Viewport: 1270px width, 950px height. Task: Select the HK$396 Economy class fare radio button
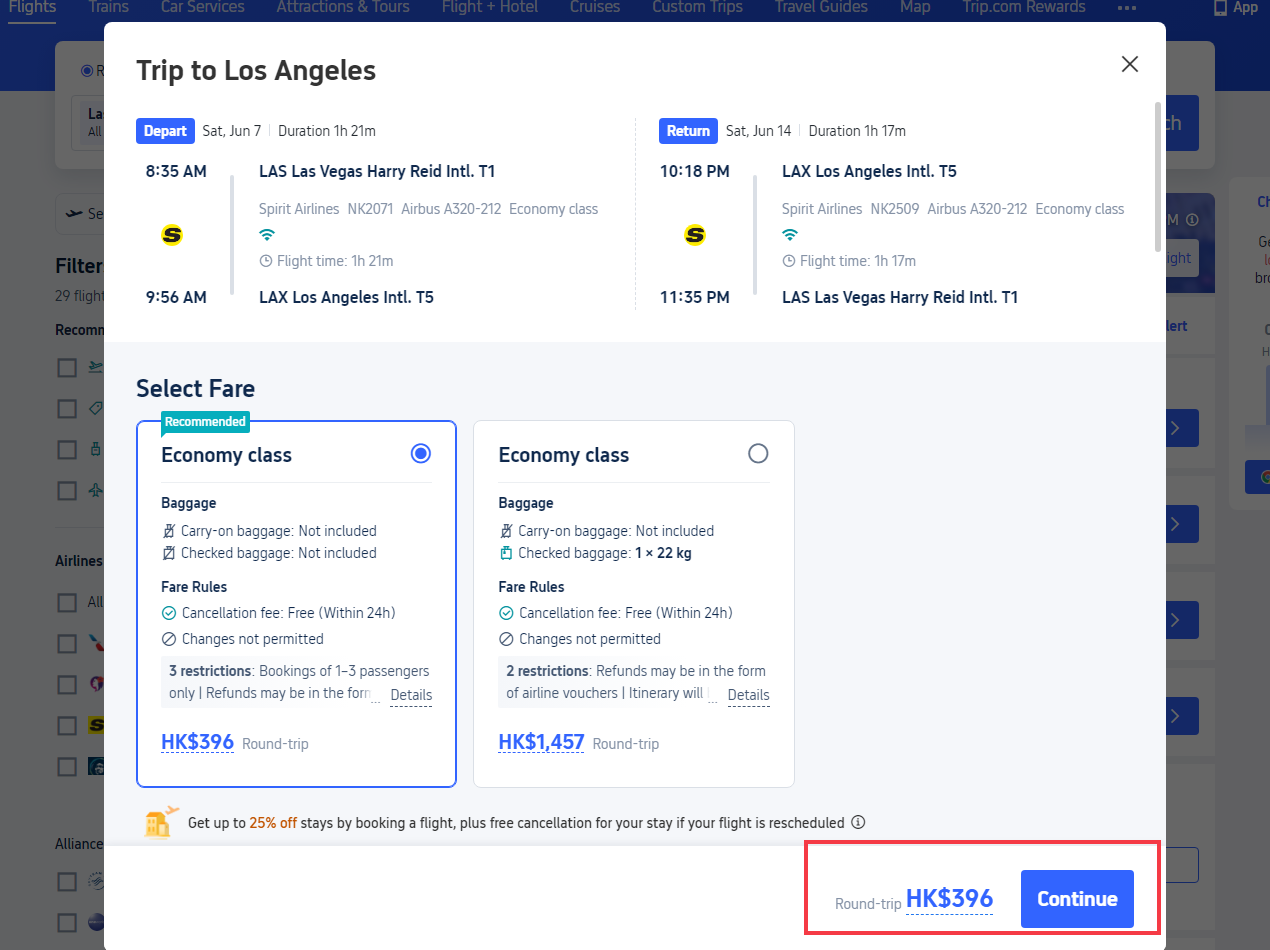pyautogui.click(x=421, y=454)
